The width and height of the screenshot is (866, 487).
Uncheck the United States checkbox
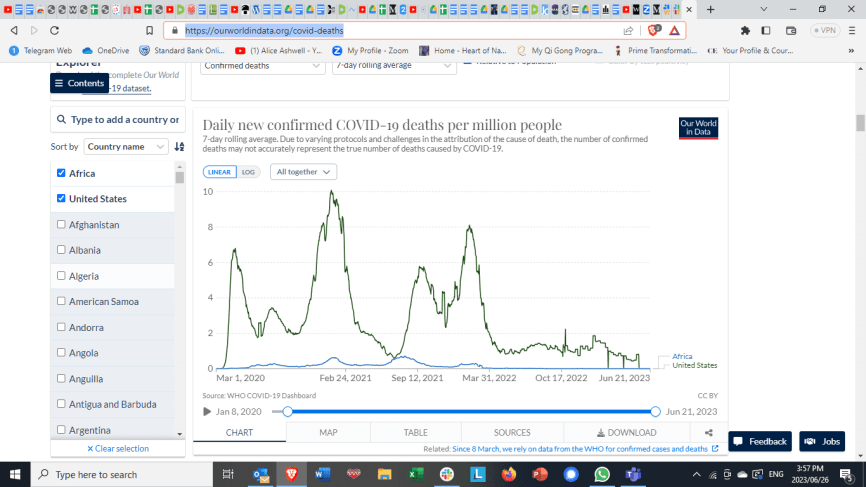click(x=62, y=198)
